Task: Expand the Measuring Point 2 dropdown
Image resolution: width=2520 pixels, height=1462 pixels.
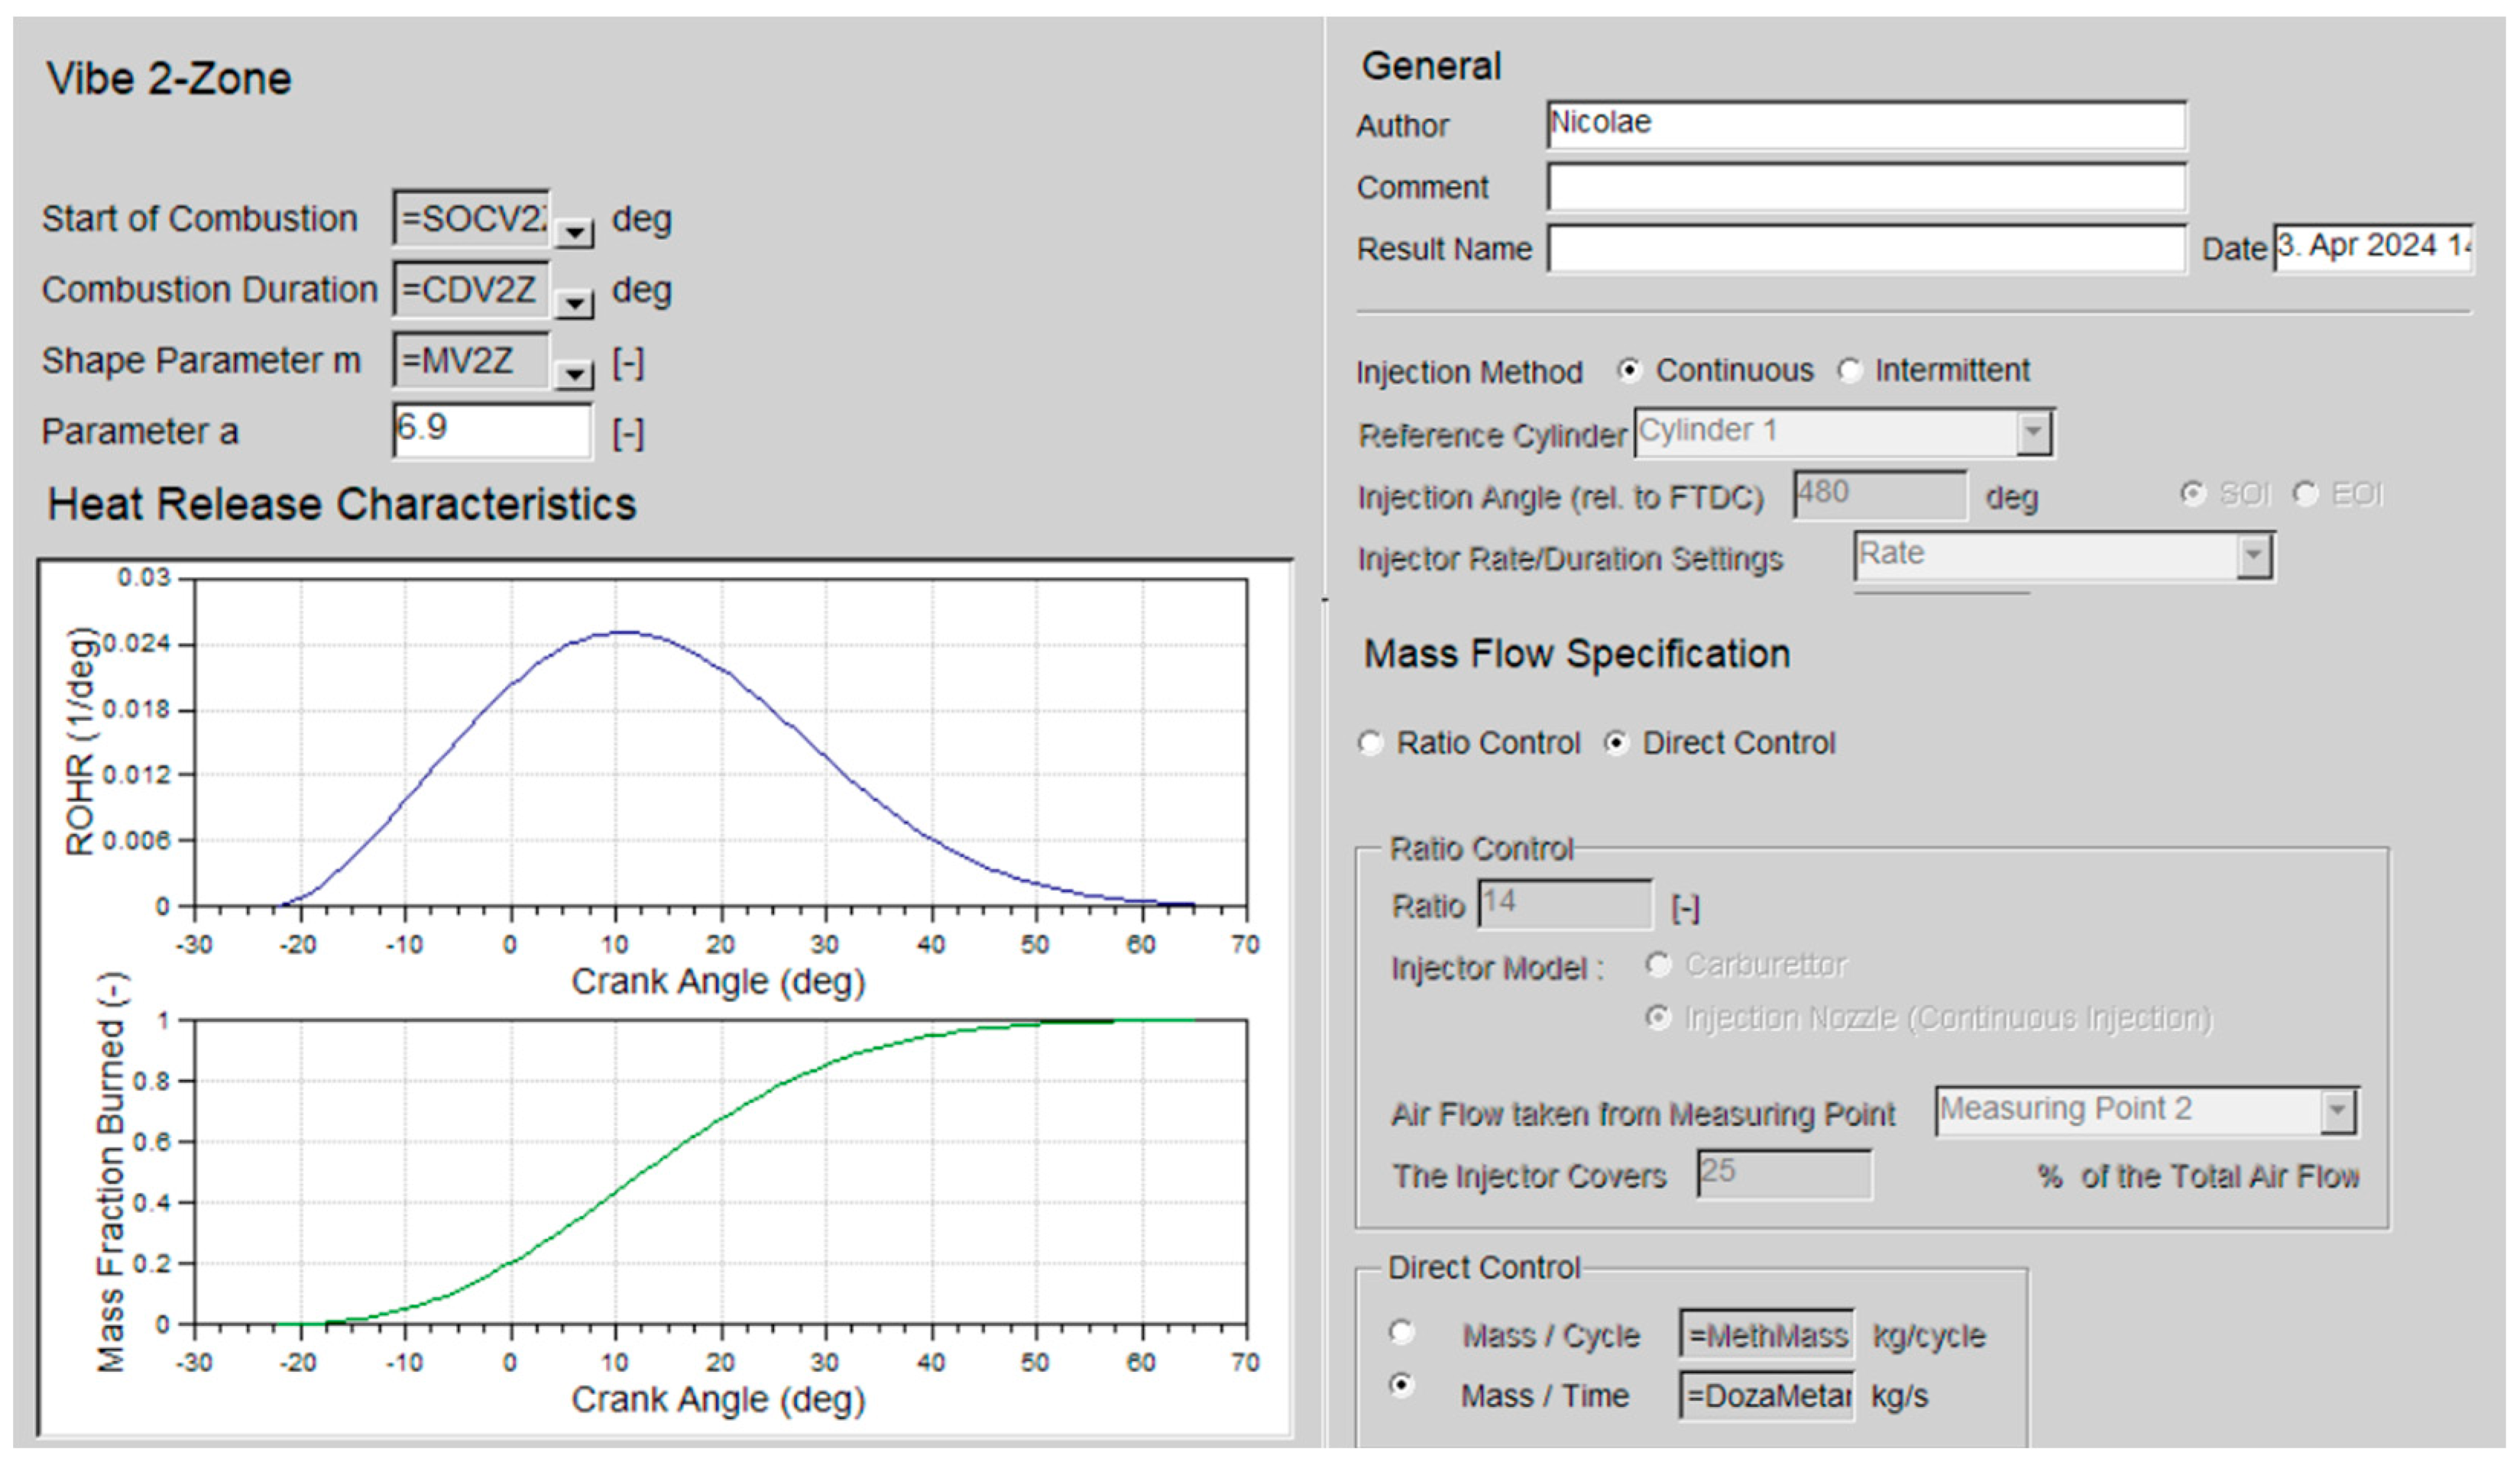Action: [x=2337, y=1111]
